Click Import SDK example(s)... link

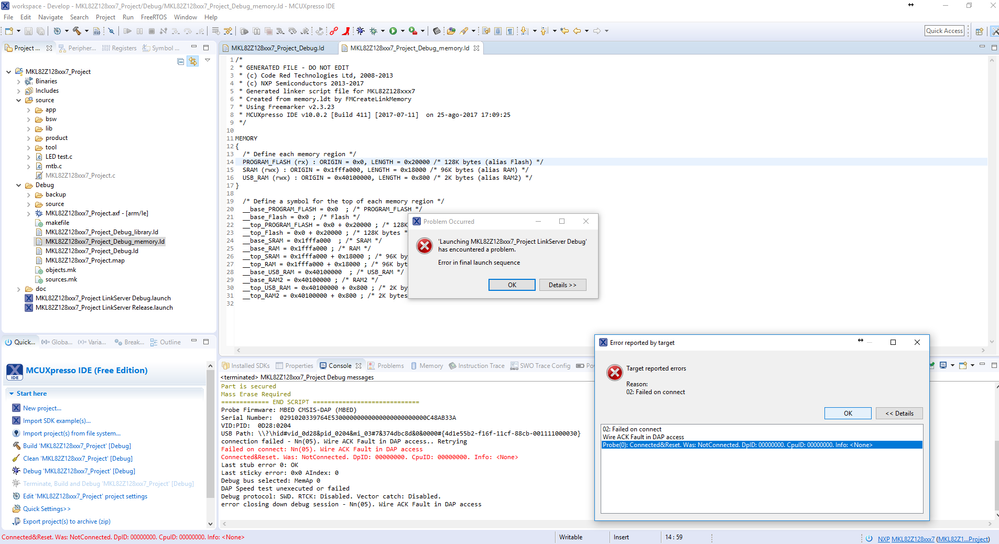click(56, 421)
